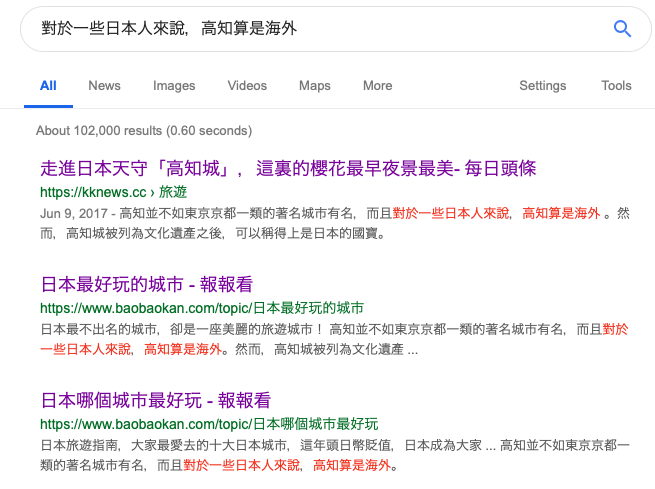Click the Jun 9, 2017 snippet date
655x489 pixels.
(74, 213)
